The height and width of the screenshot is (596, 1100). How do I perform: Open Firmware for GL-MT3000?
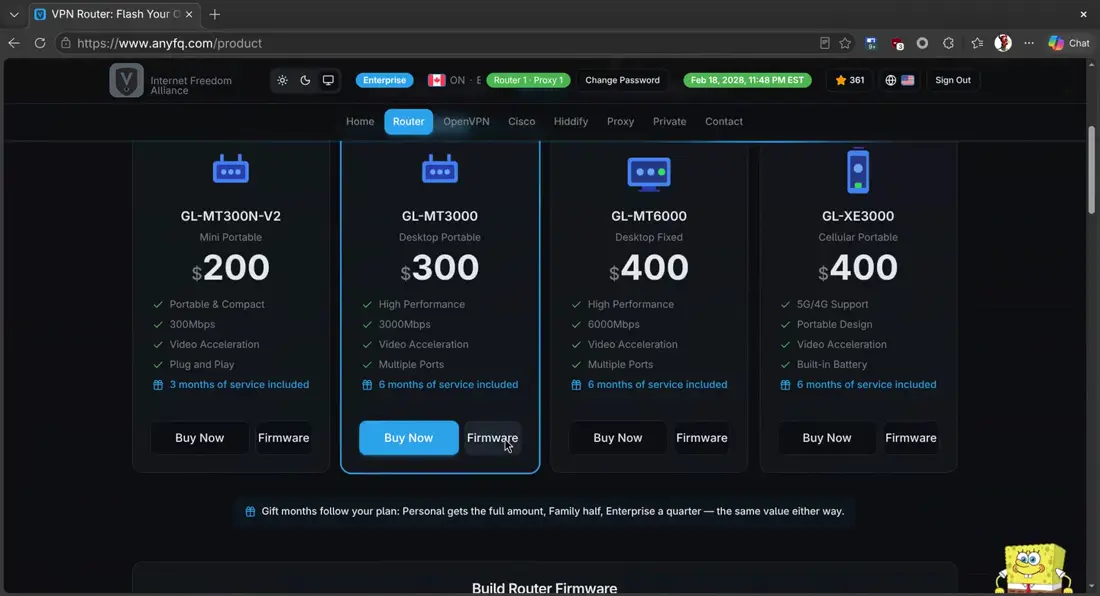[492, 438]
